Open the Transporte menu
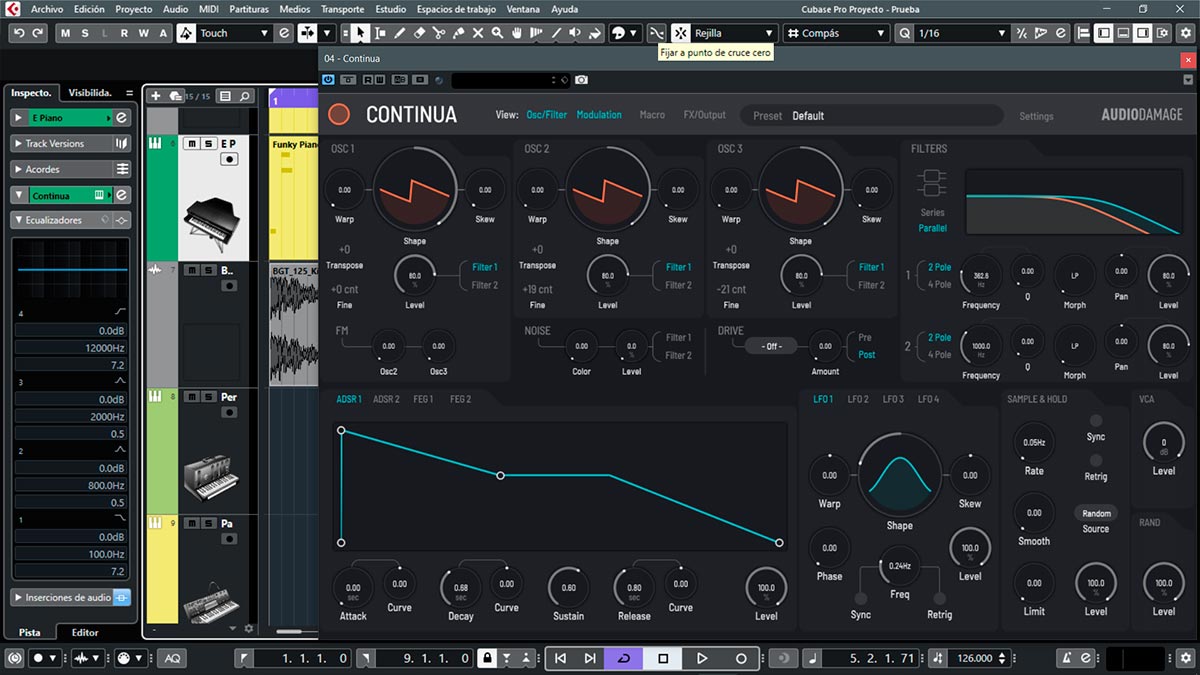The height and width of the screenshot is (675, 1200). tap(342, 9)
